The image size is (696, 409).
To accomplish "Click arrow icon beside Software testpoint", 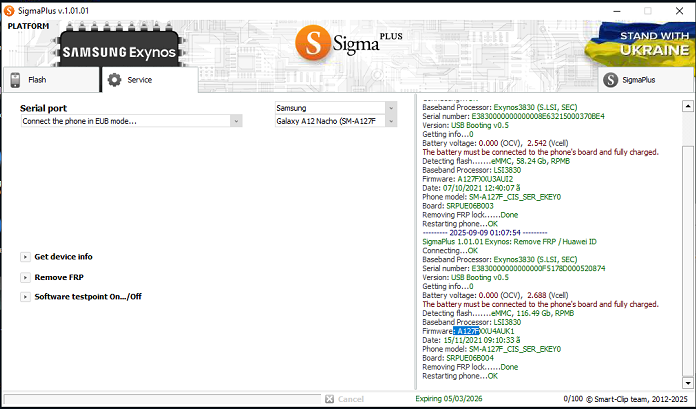I will pyautogui.click(x=25, y=297).
